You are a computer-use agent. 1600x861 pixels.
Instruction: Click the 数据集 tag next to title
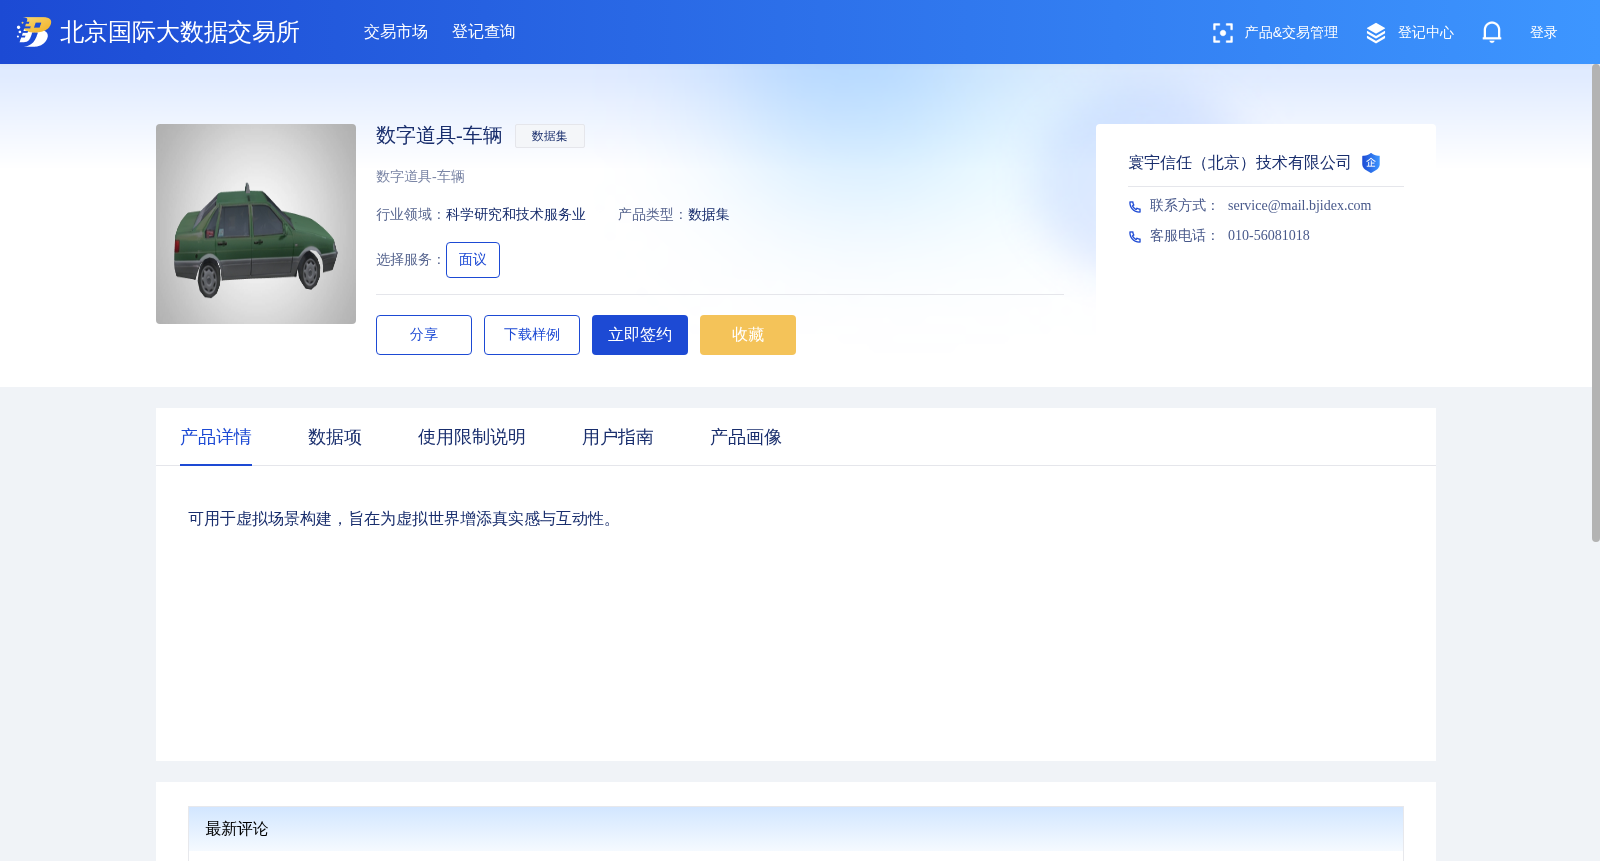550,136
